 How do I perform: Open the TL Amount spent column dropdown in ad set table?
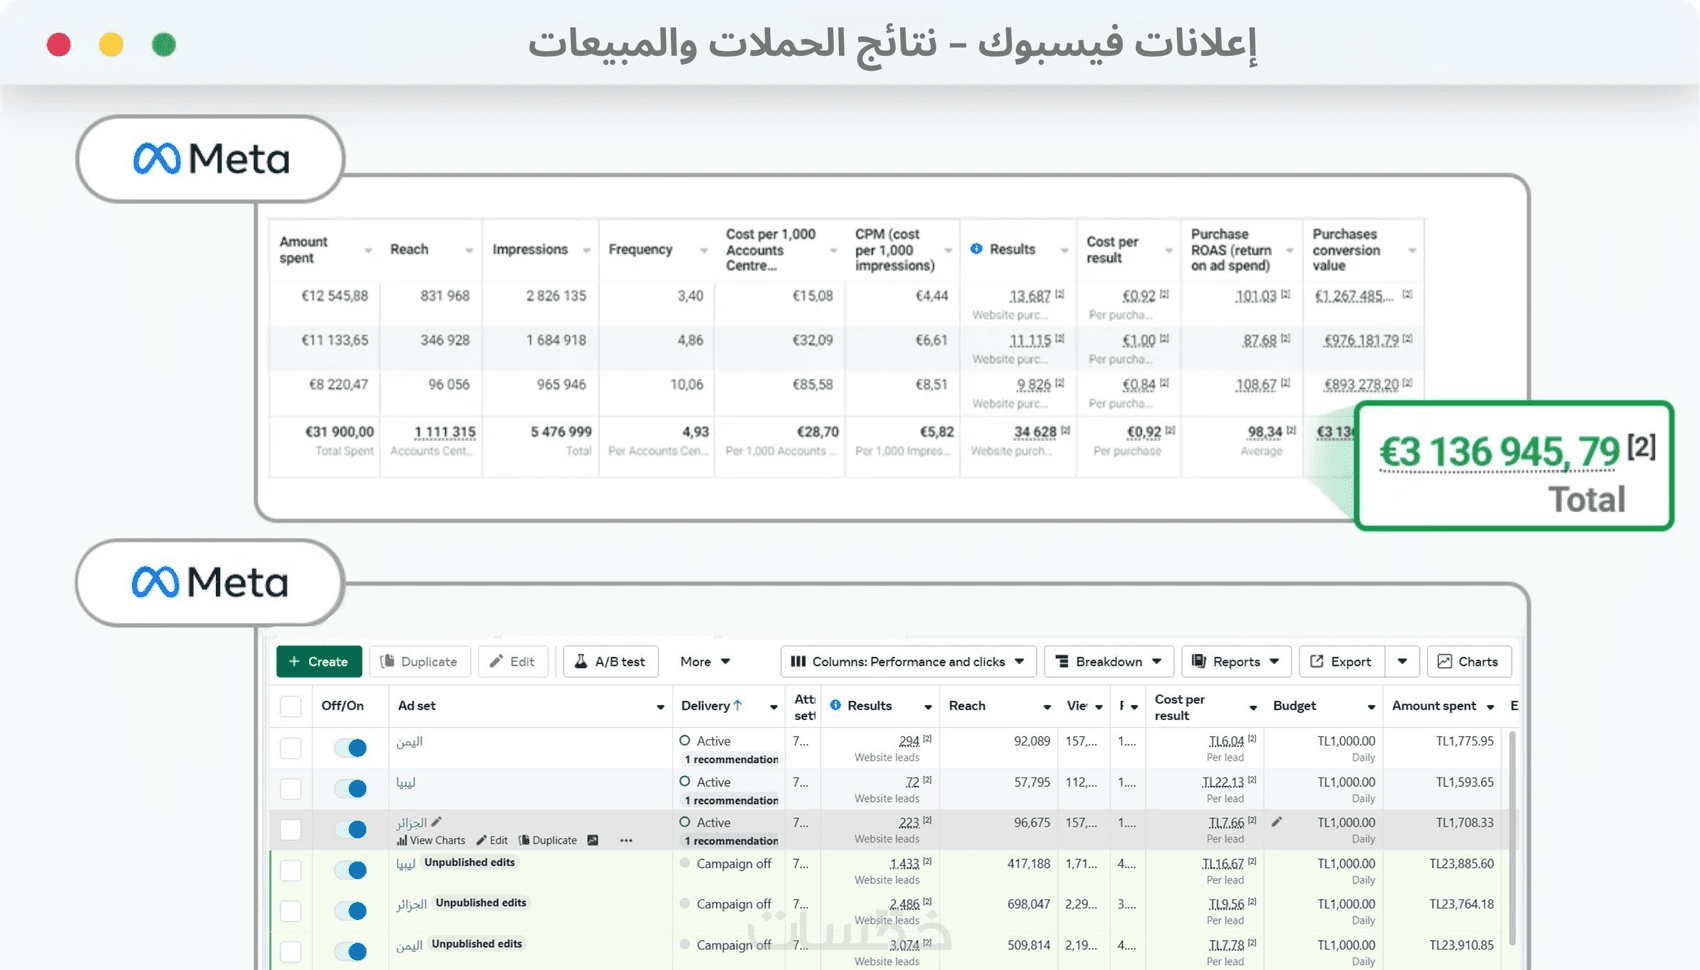(1490, 707)
